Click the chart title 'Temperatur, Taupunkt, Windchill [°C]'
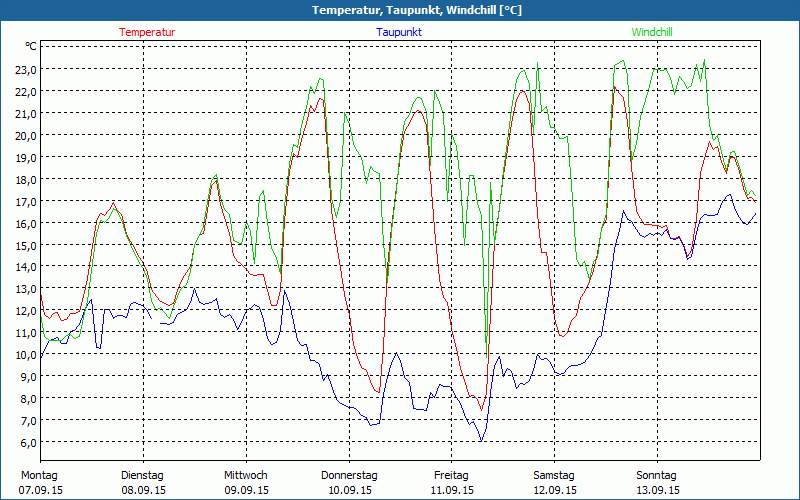This screenshot has width=800, height=500. 417,10
